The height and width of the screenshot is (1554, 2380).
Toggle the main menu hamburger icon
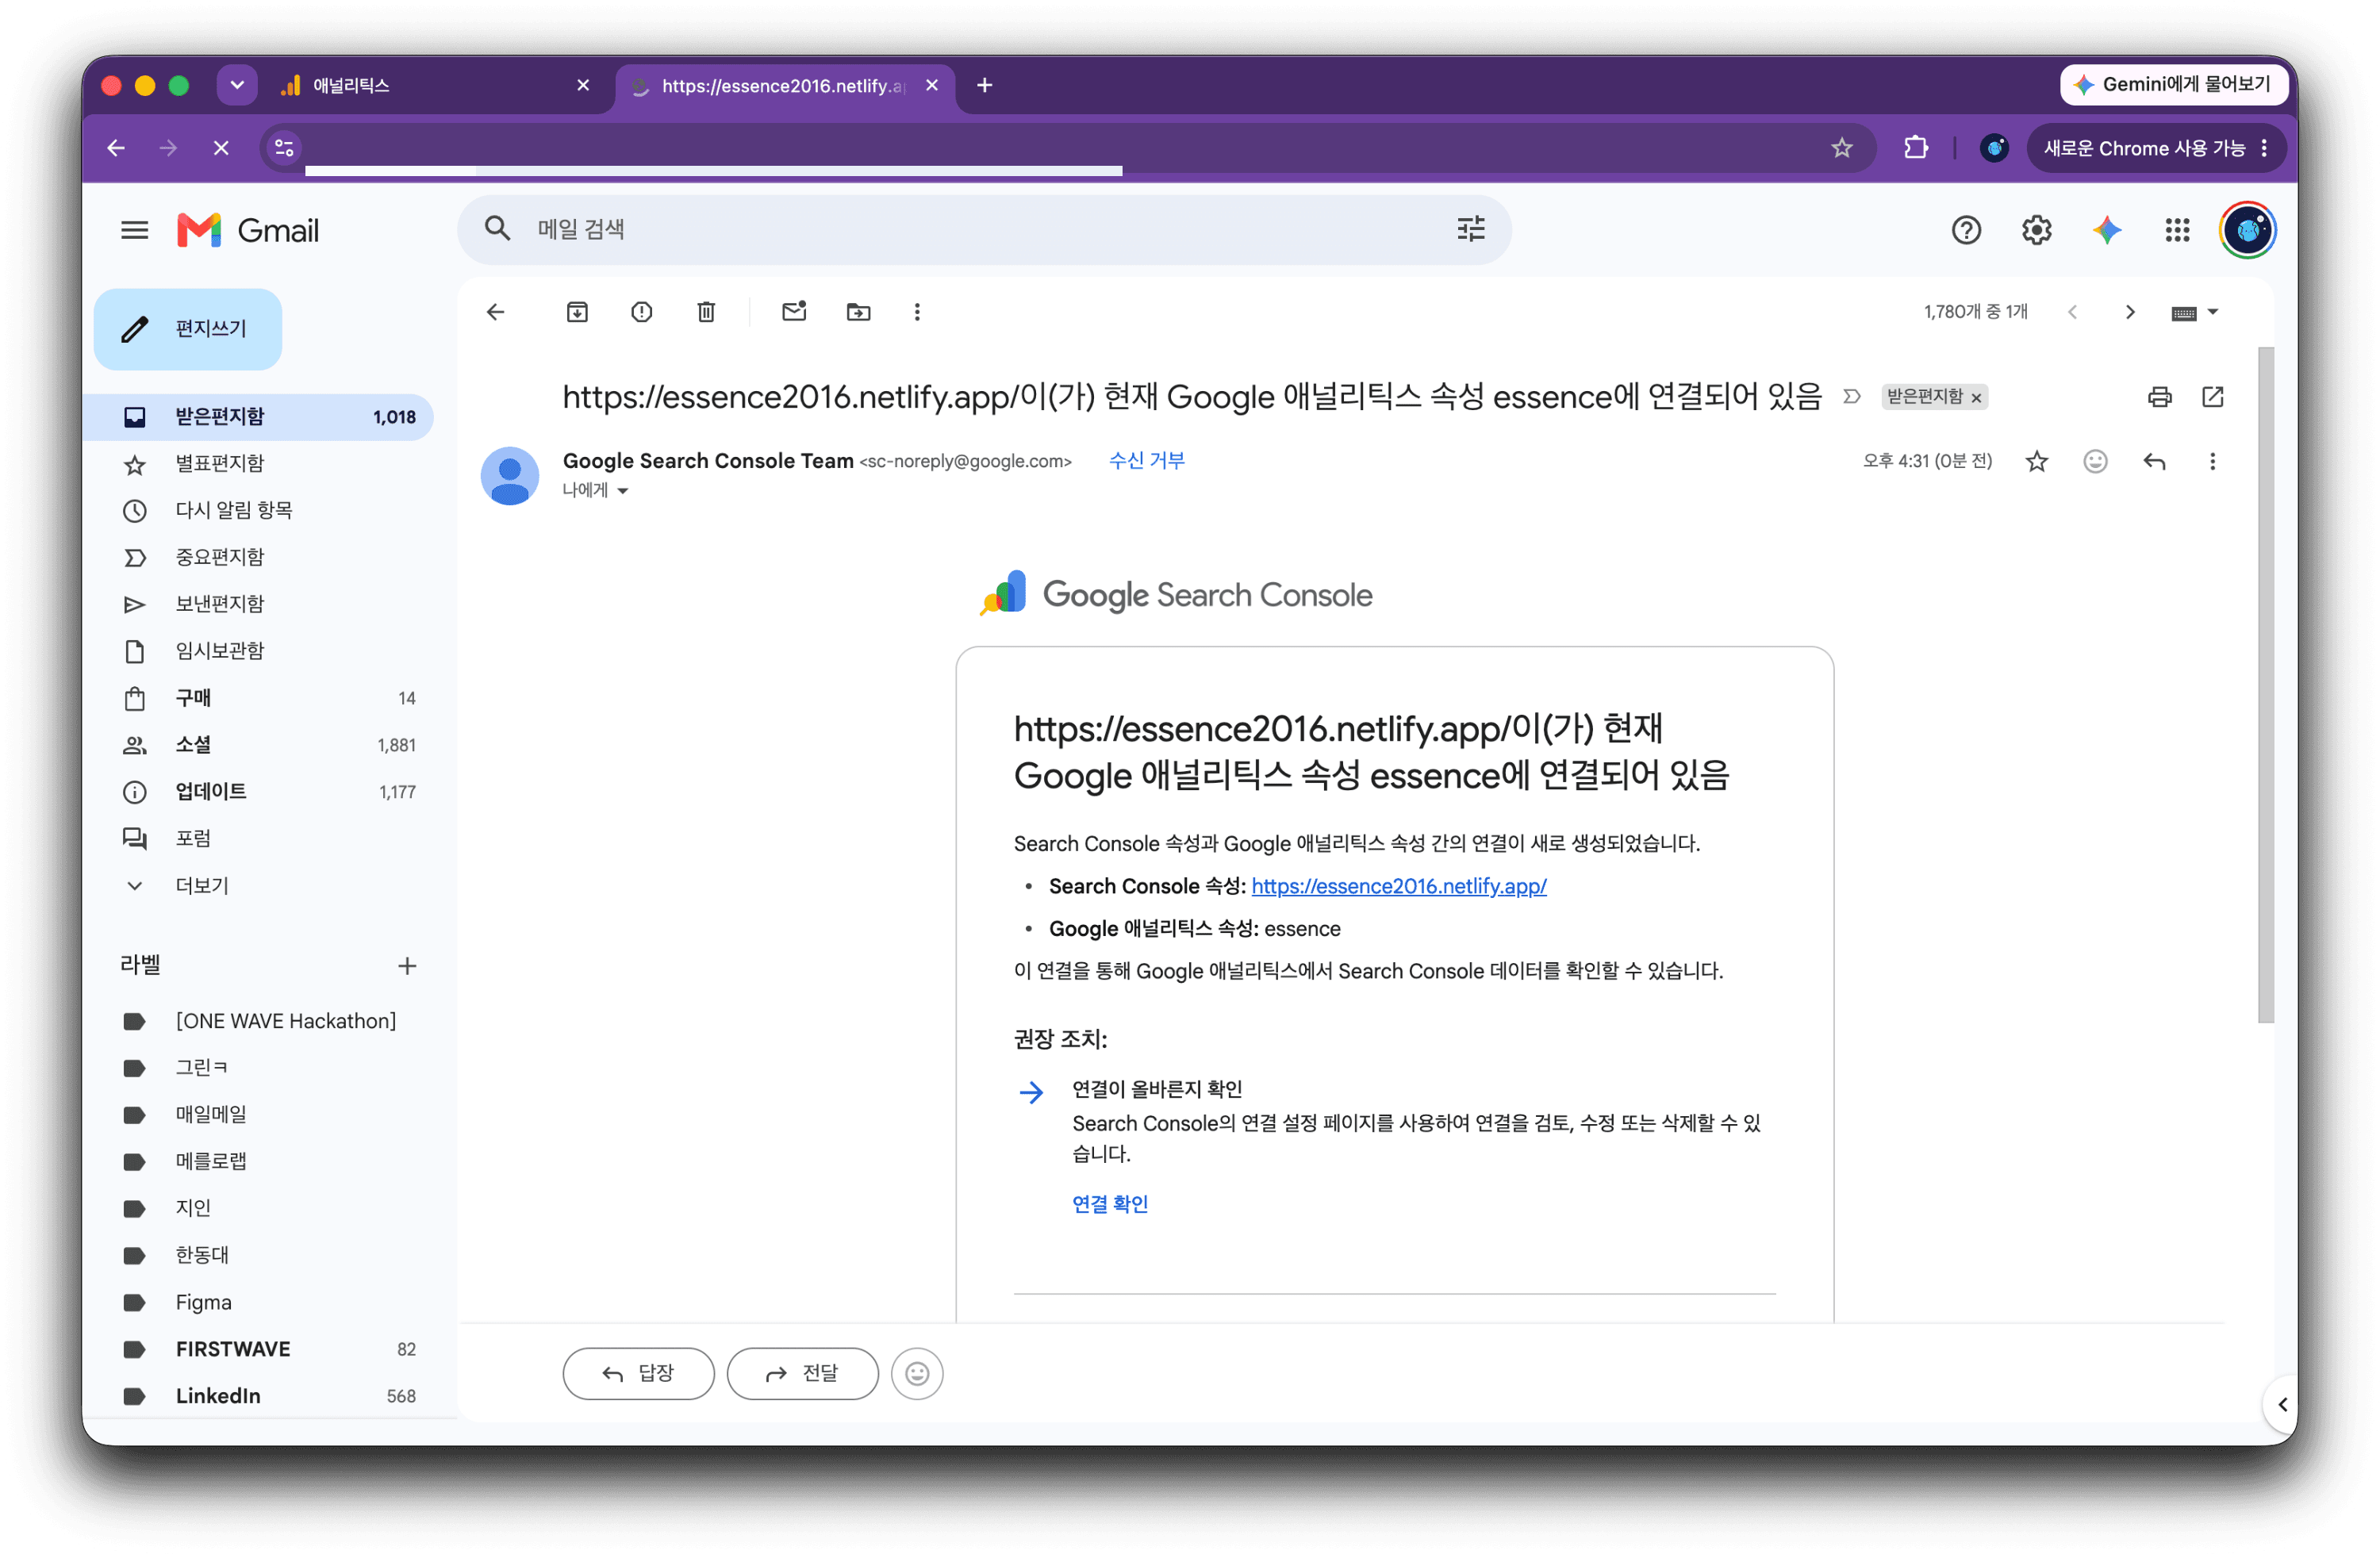134,230
